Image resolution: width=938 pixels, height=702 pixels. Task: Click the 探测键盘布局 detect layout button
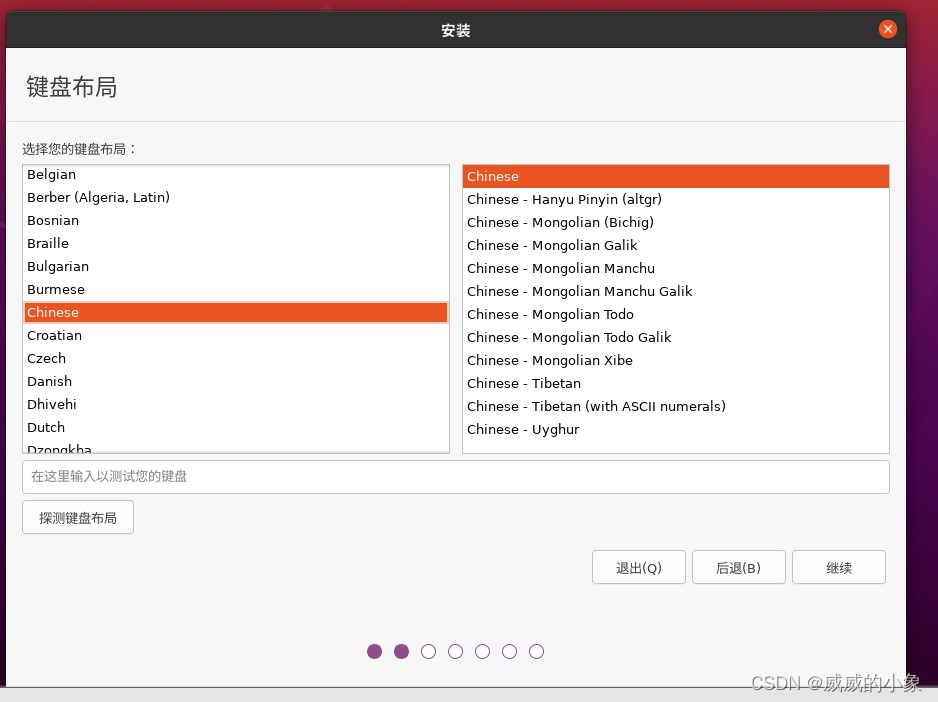pos(78,518)
